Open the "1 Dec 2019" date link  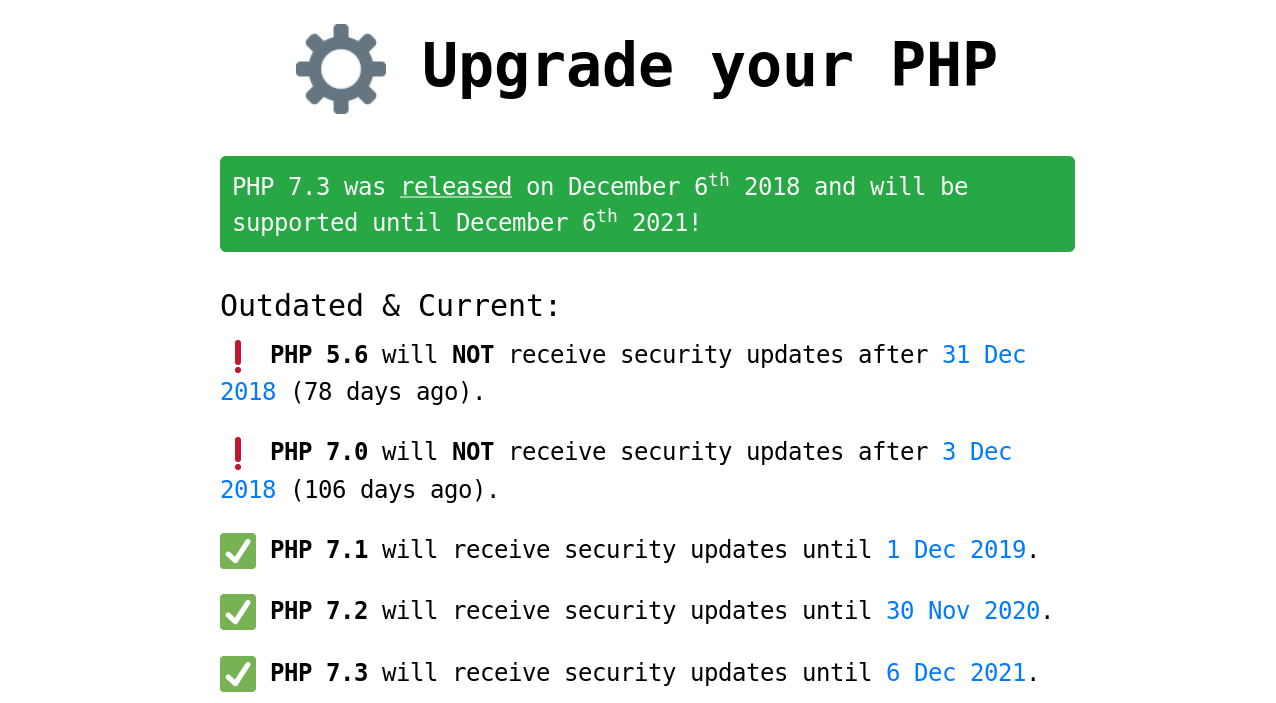coord(956,550)
